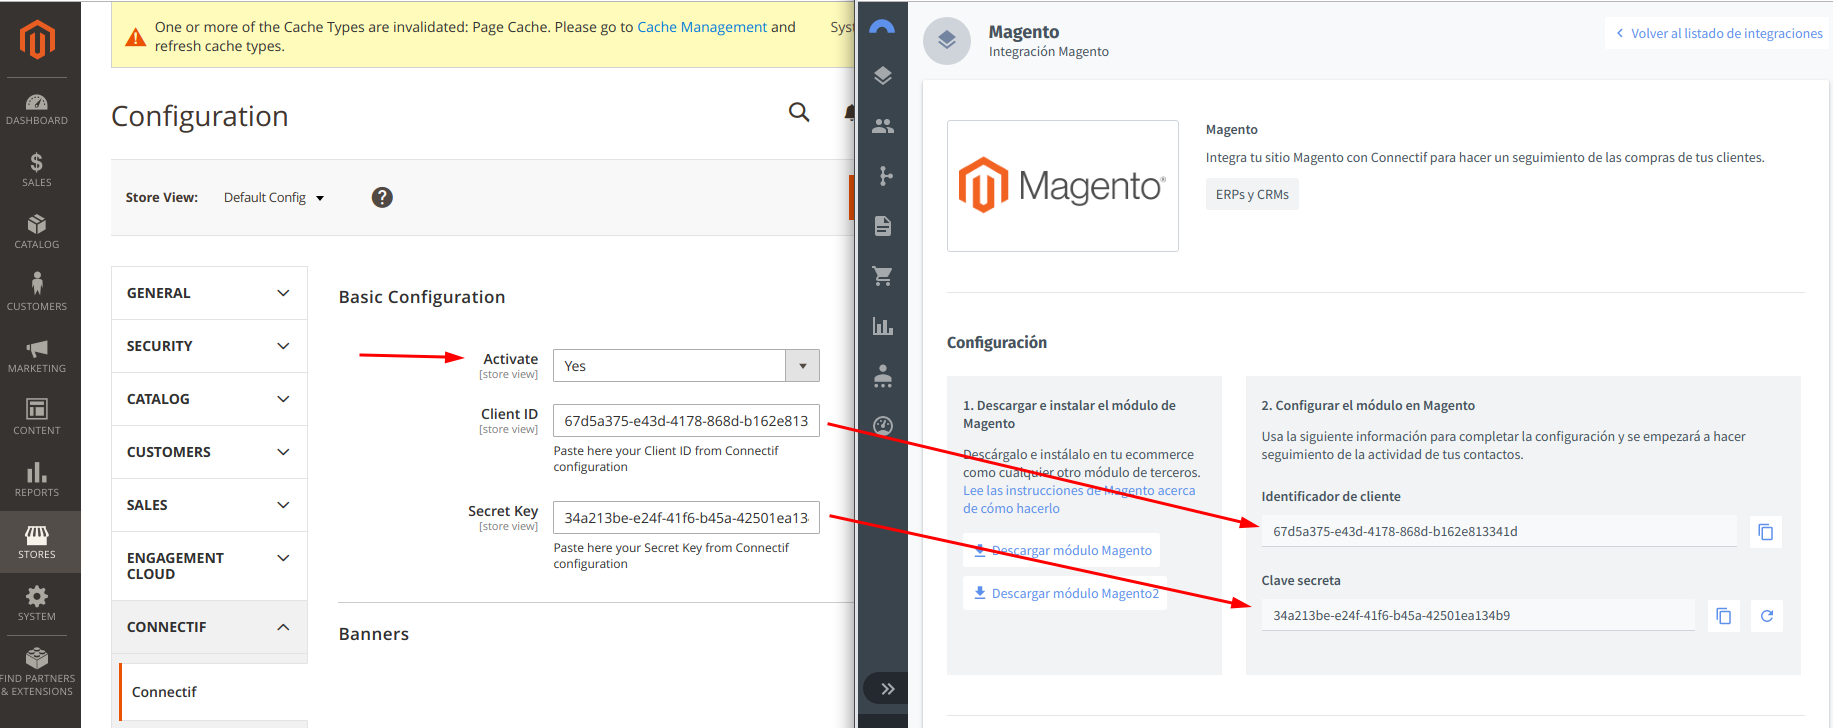
Task: Expand the SALES configuration section
Action: click(x=209, y=505)
